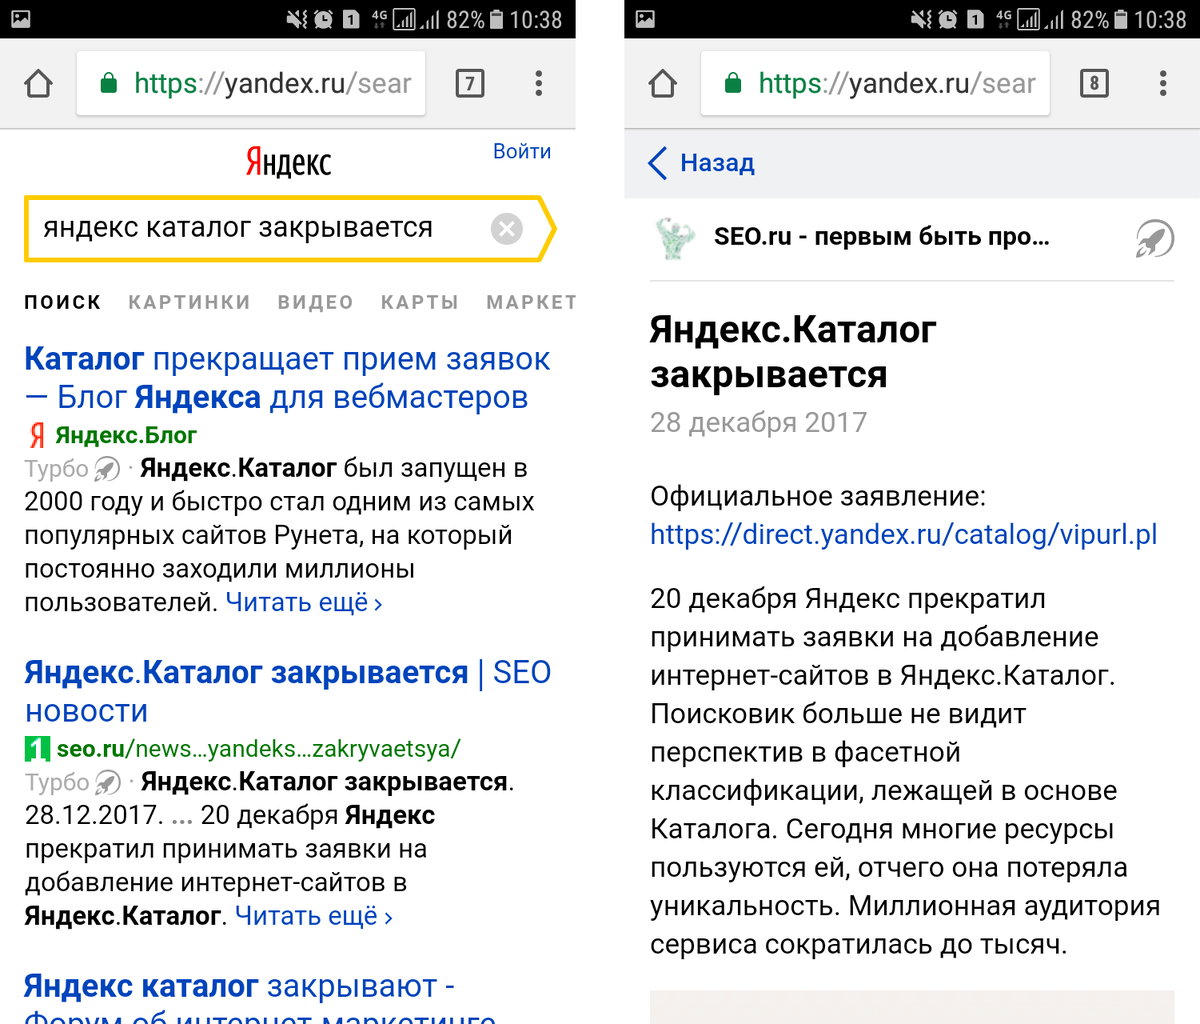The image size is (1200, 1024).
Task: Clear the search query with the X button
Action: pos(507,228)
